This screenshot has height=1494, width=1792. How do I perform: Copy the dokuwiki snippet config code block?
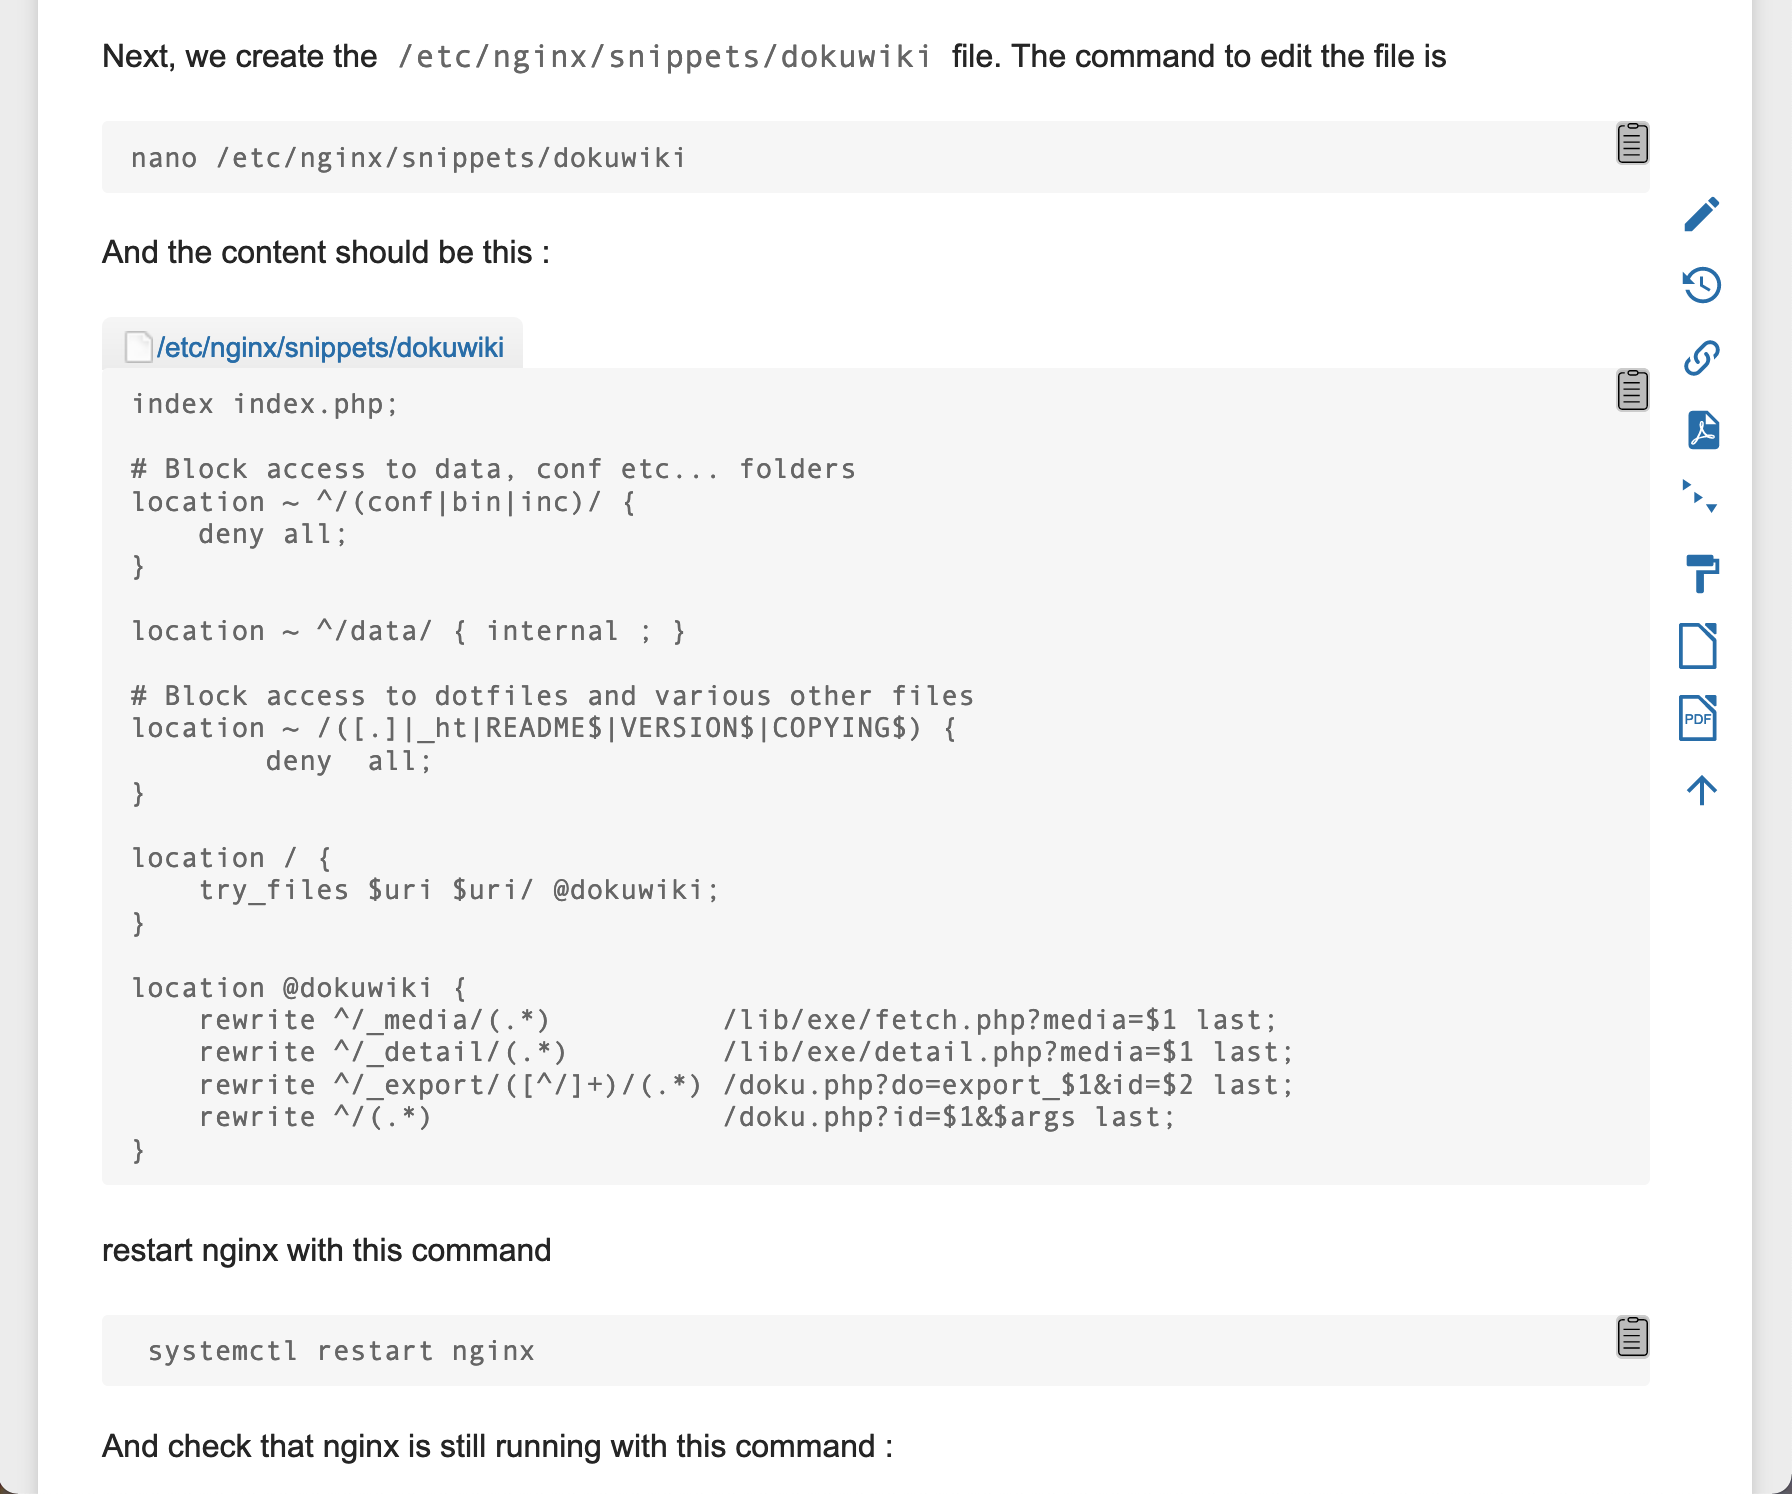(1632, 390)
